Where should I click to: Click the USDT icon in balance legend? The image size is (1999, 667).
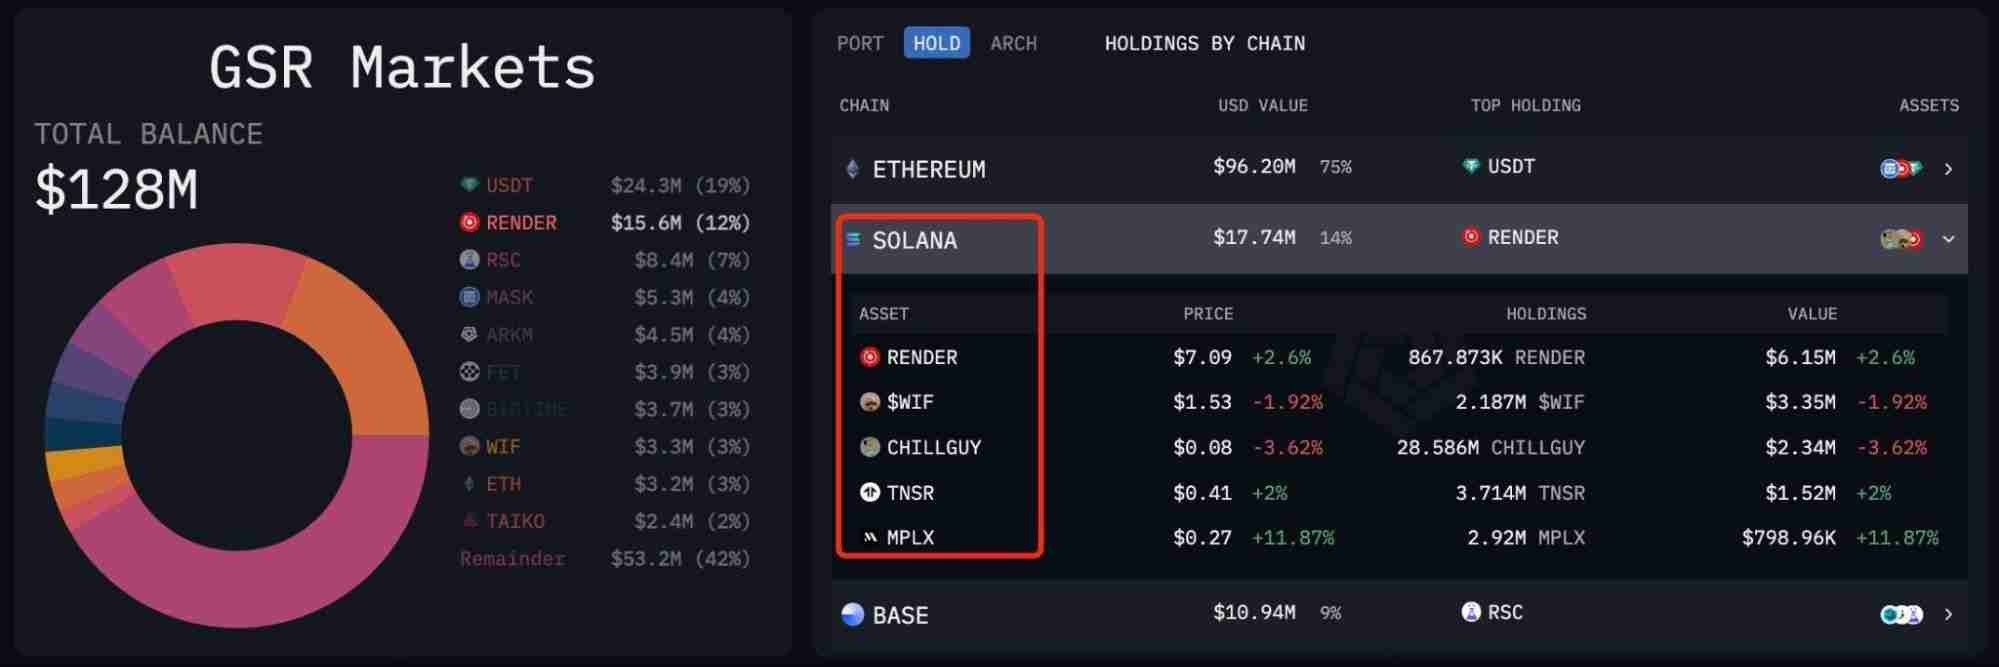click(x=469, y=185)
